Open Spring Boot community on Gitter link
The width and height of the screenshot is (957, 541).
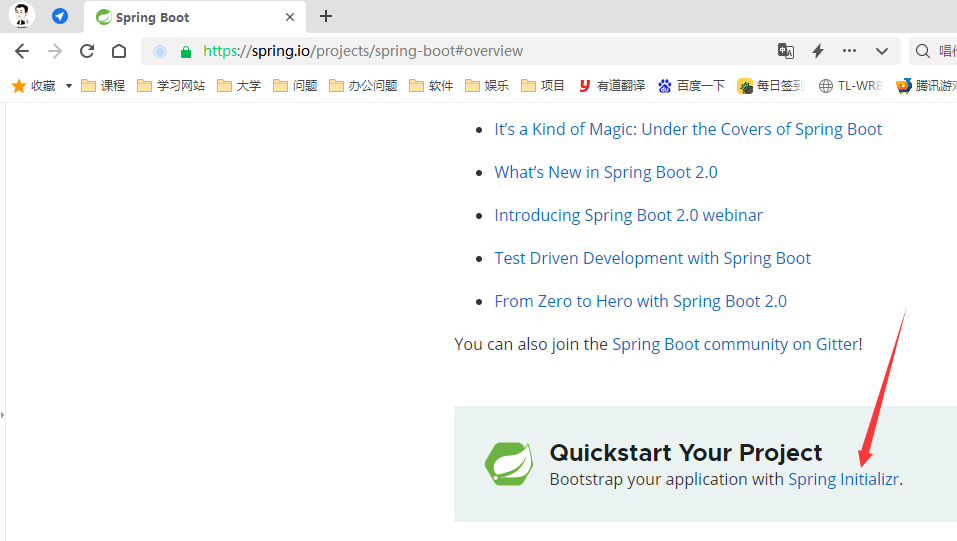coord(735,344)
